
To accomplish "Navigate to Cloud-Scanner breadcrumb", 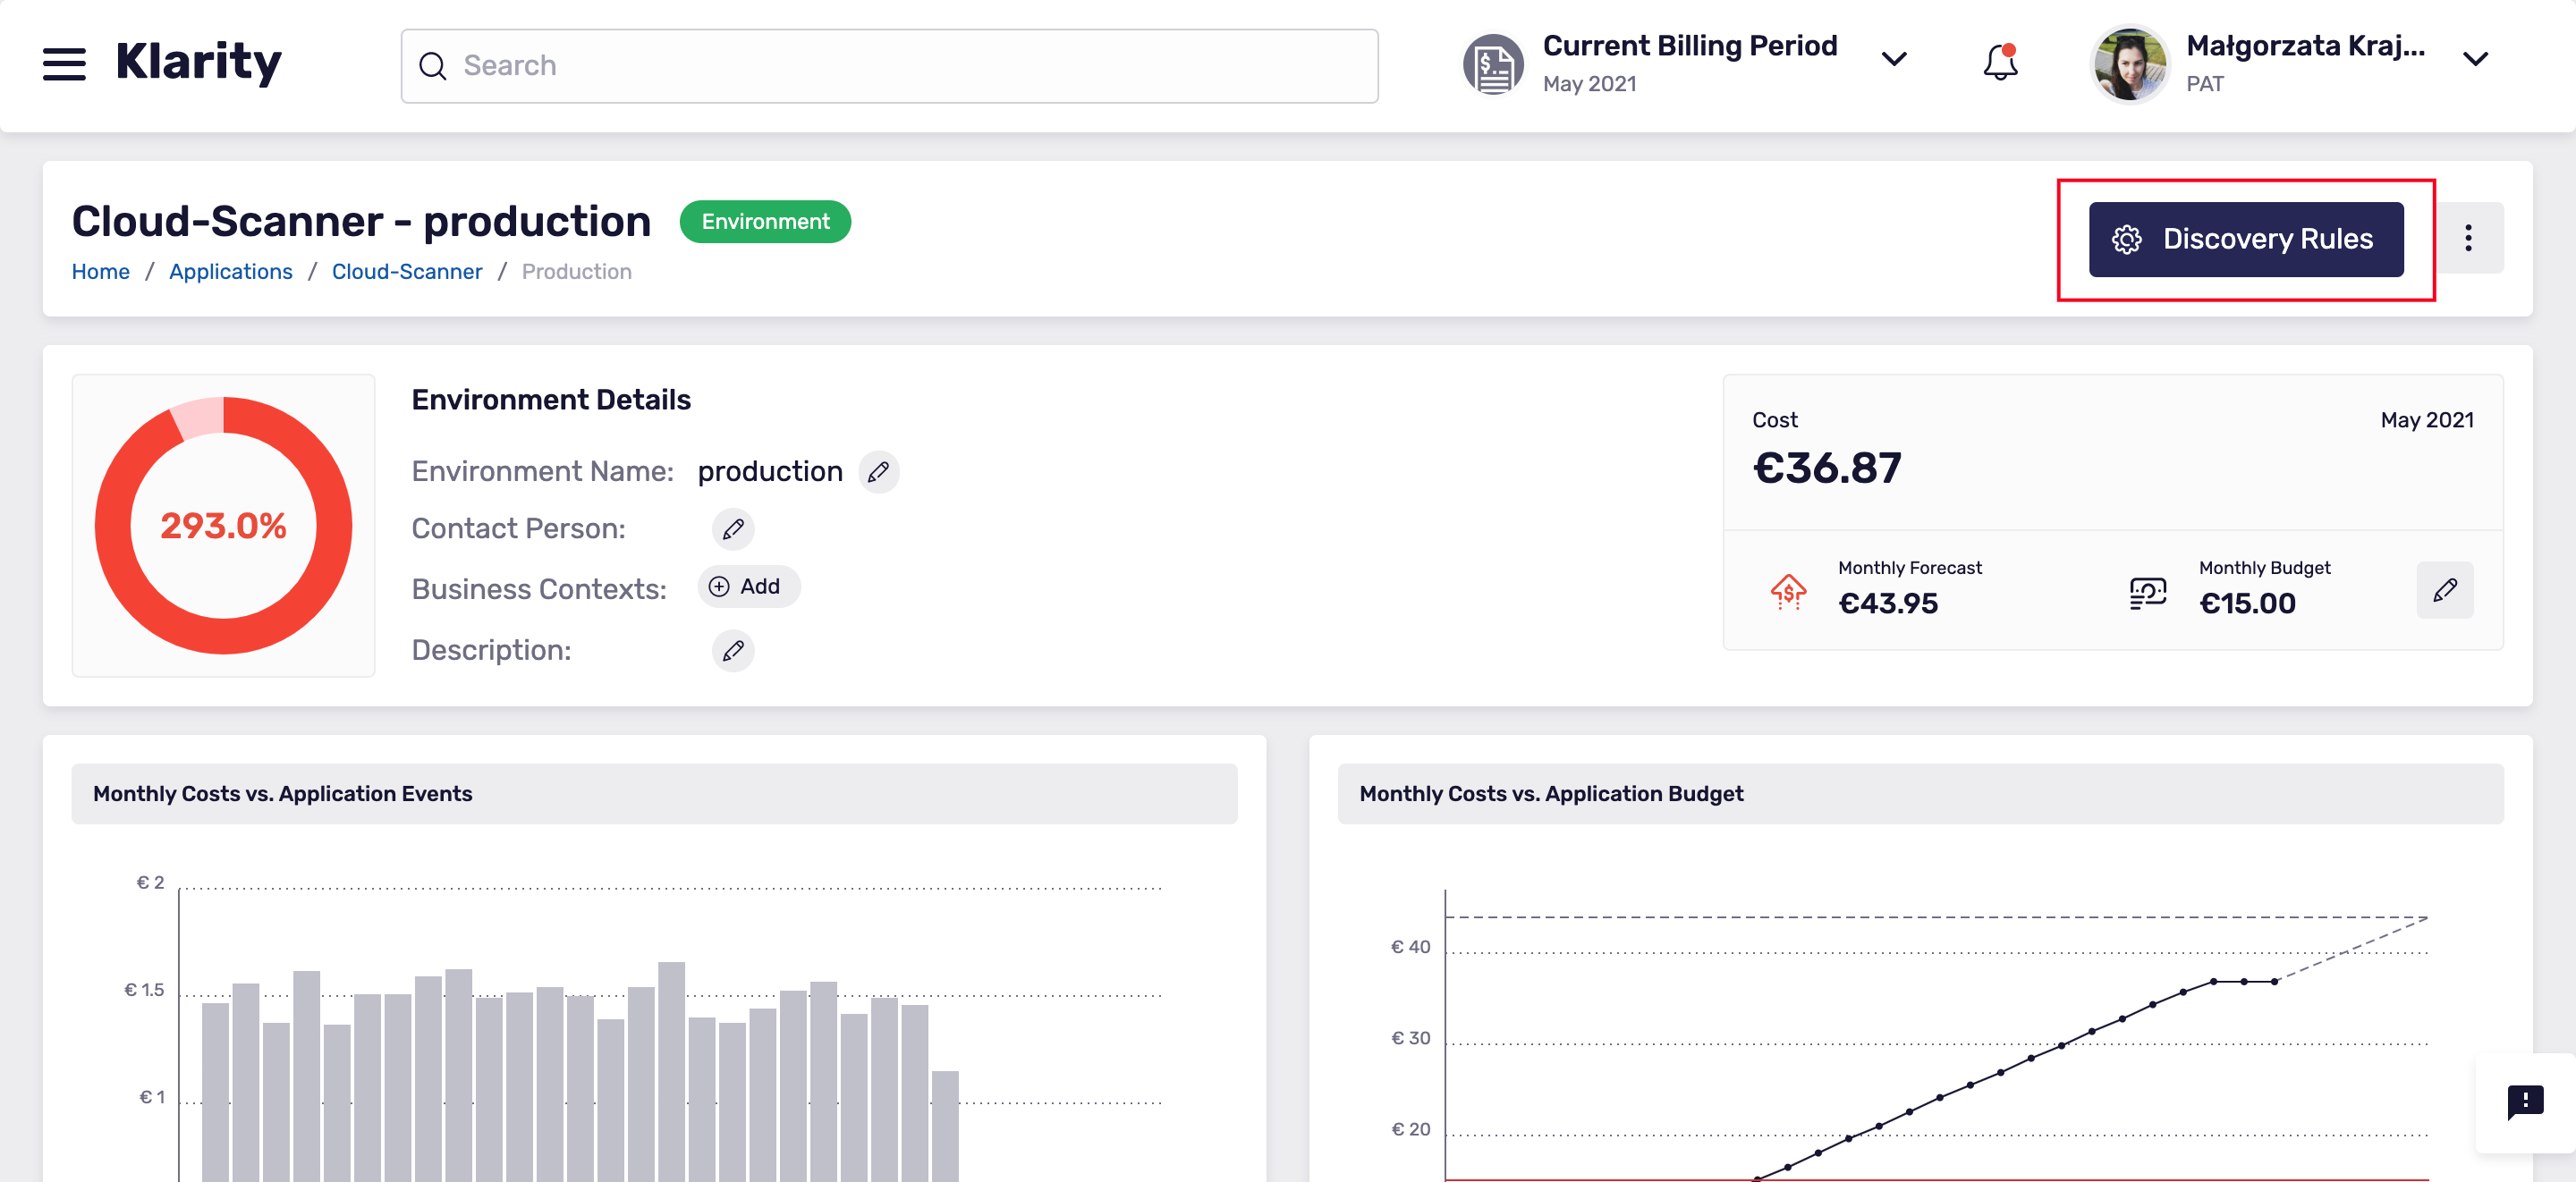I will 407,271.
